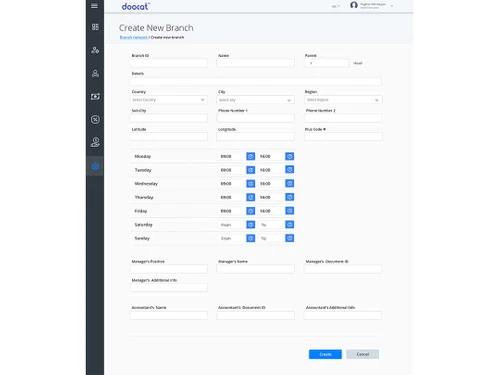The width and height of the screenshot is (500, 375).
Task: Expand the Select City dropdown
Action: [255, 100]
